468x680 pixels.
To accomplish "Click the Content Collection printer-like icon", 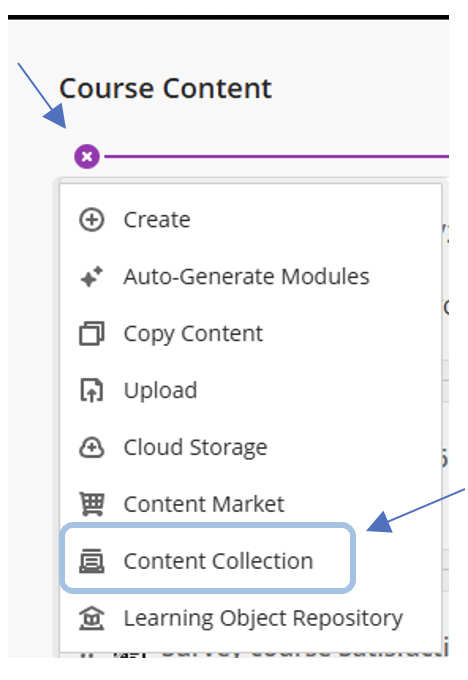I will click(92, 561).
